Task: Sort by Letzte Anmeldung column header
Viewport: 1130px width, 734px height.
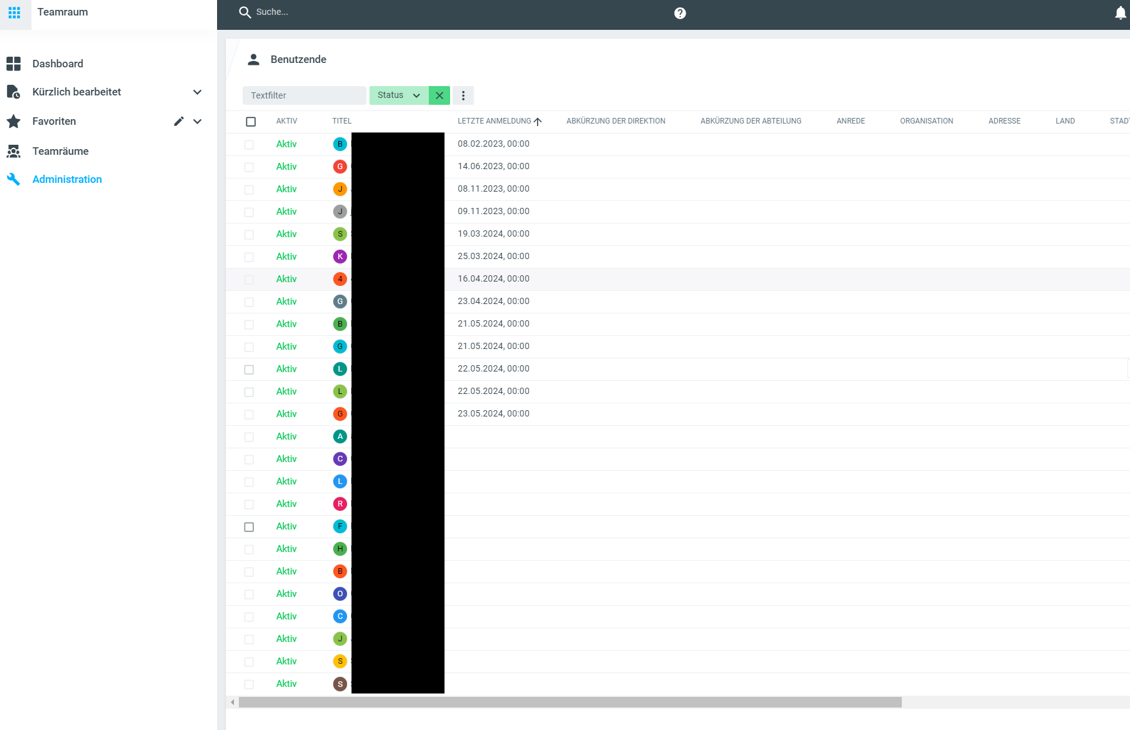Action: pyautogui.click(x=494, y=121)
